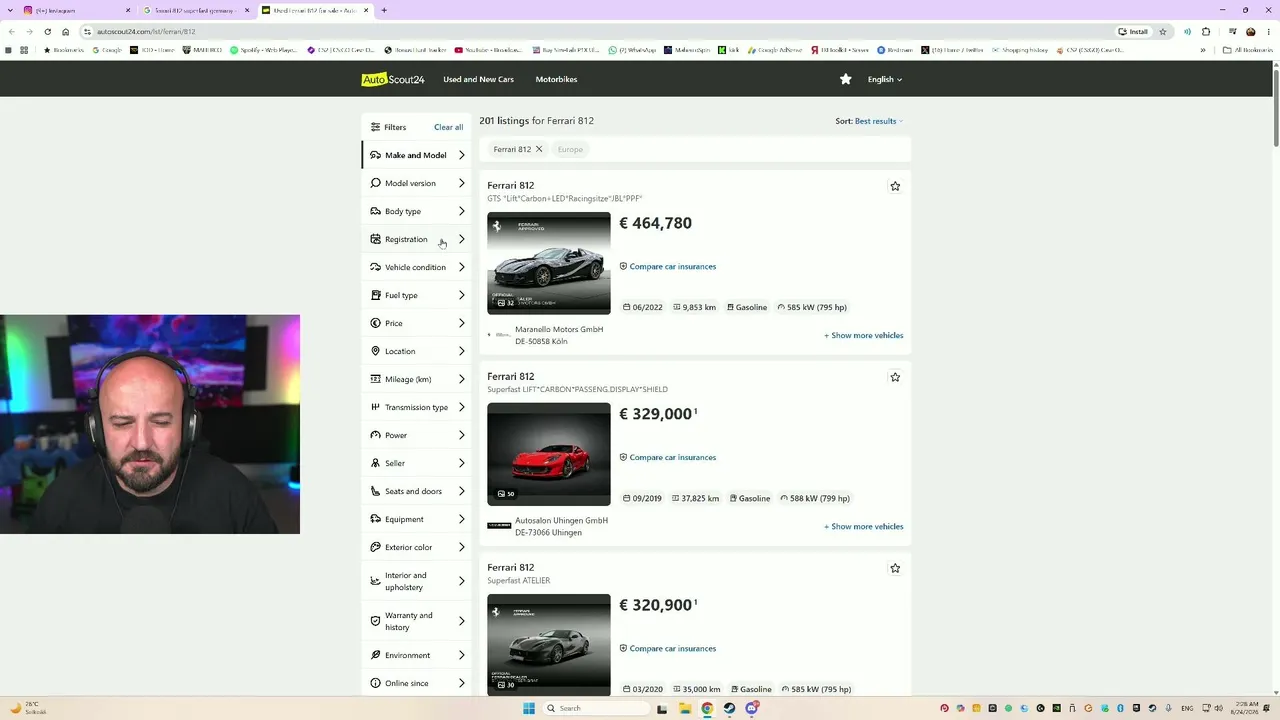This screenshot has width=1280, height=720.
Task: Expand the Make and Model filter
Action: pos(417,155)
